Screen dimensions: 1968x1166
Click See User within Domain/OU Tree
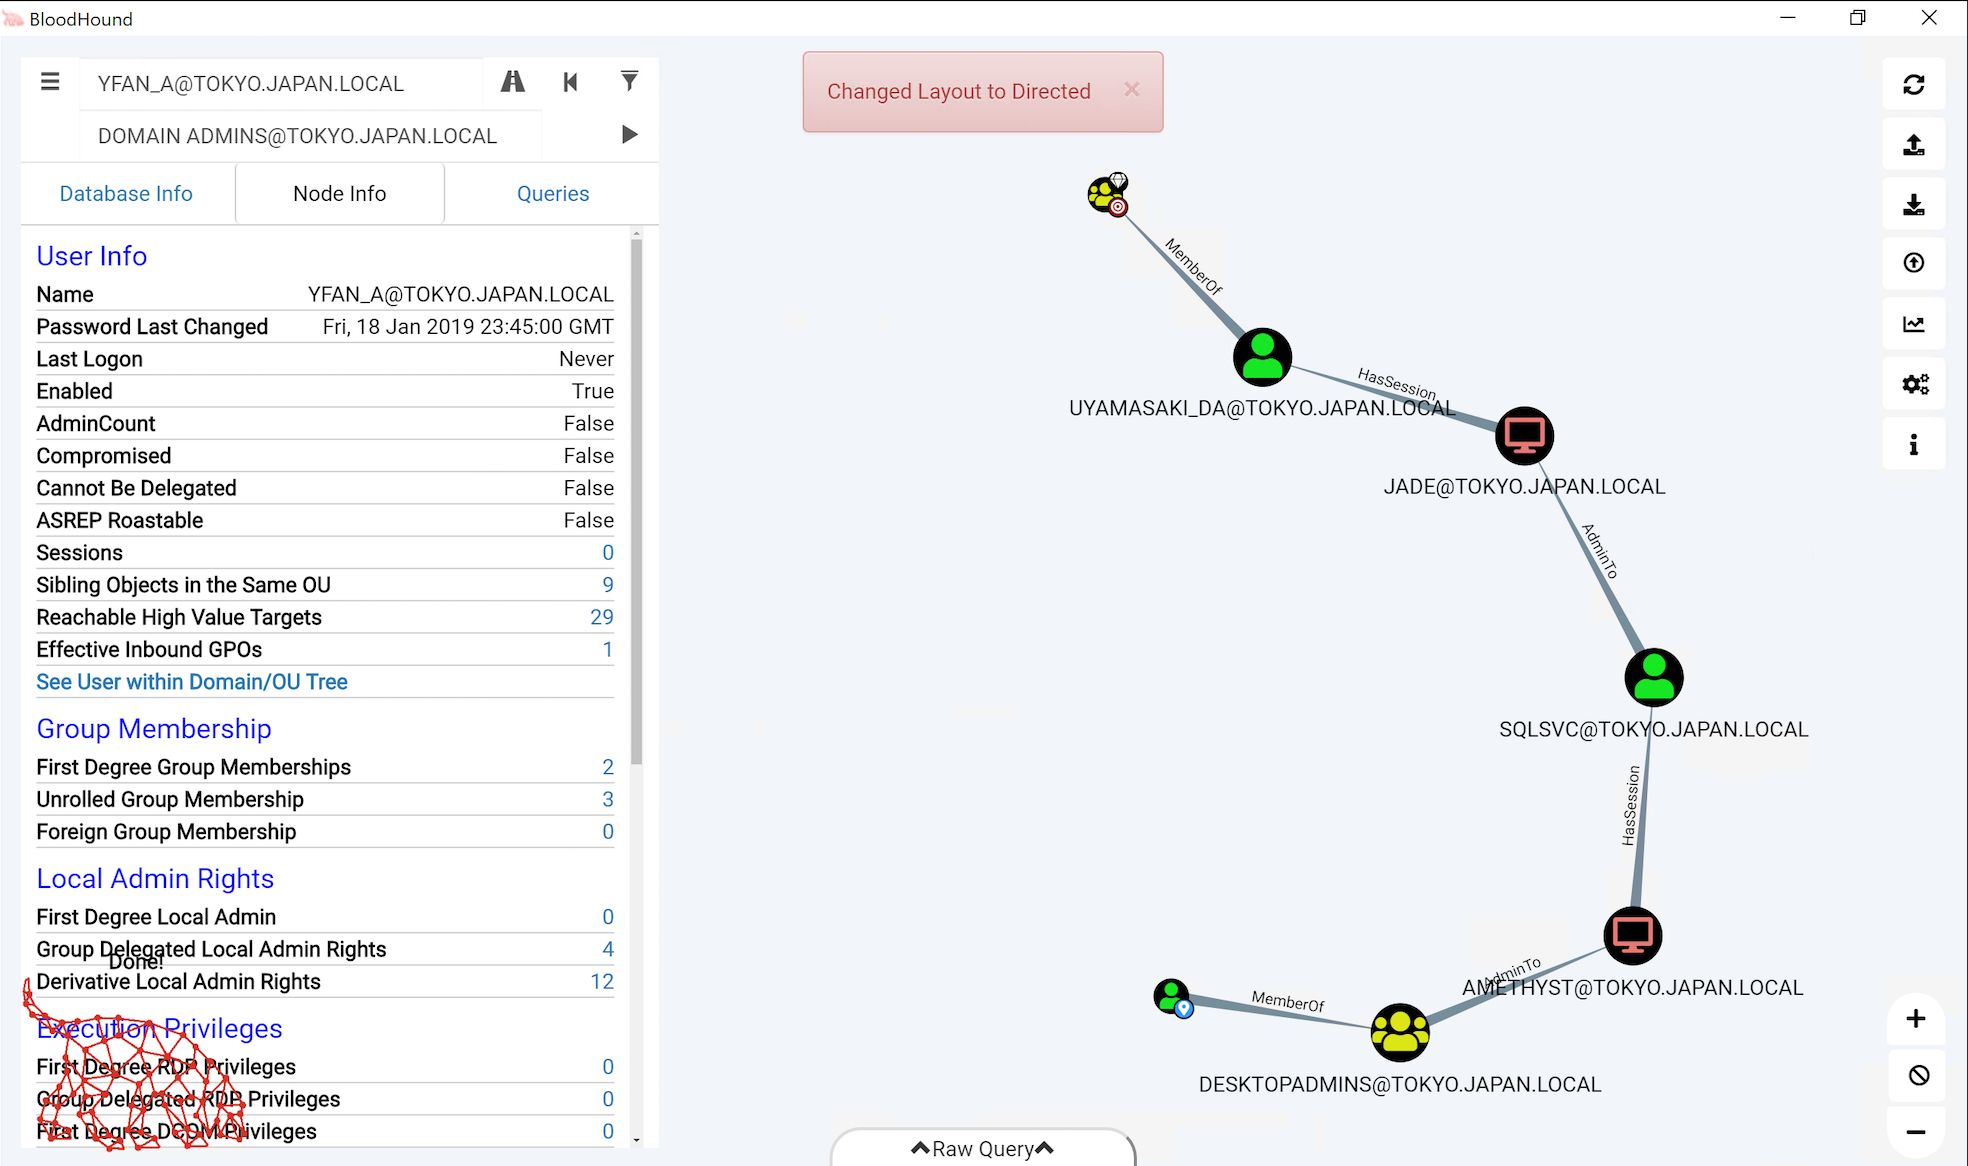192,682
